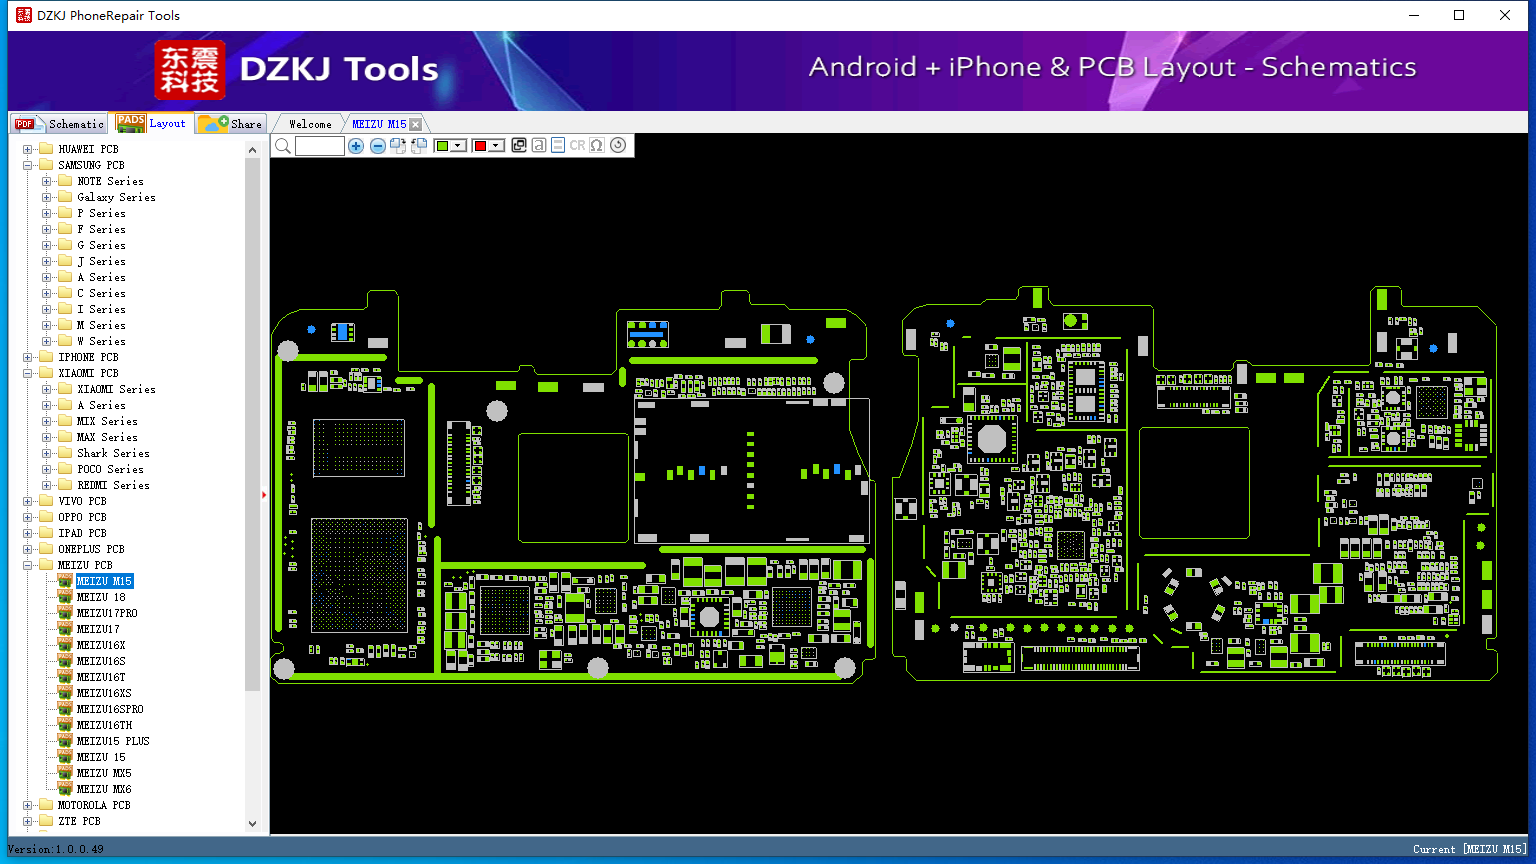Expand the MOTOROLA PCB tree node
This screenshot has height=864, width=1536.
coord(28,805)
